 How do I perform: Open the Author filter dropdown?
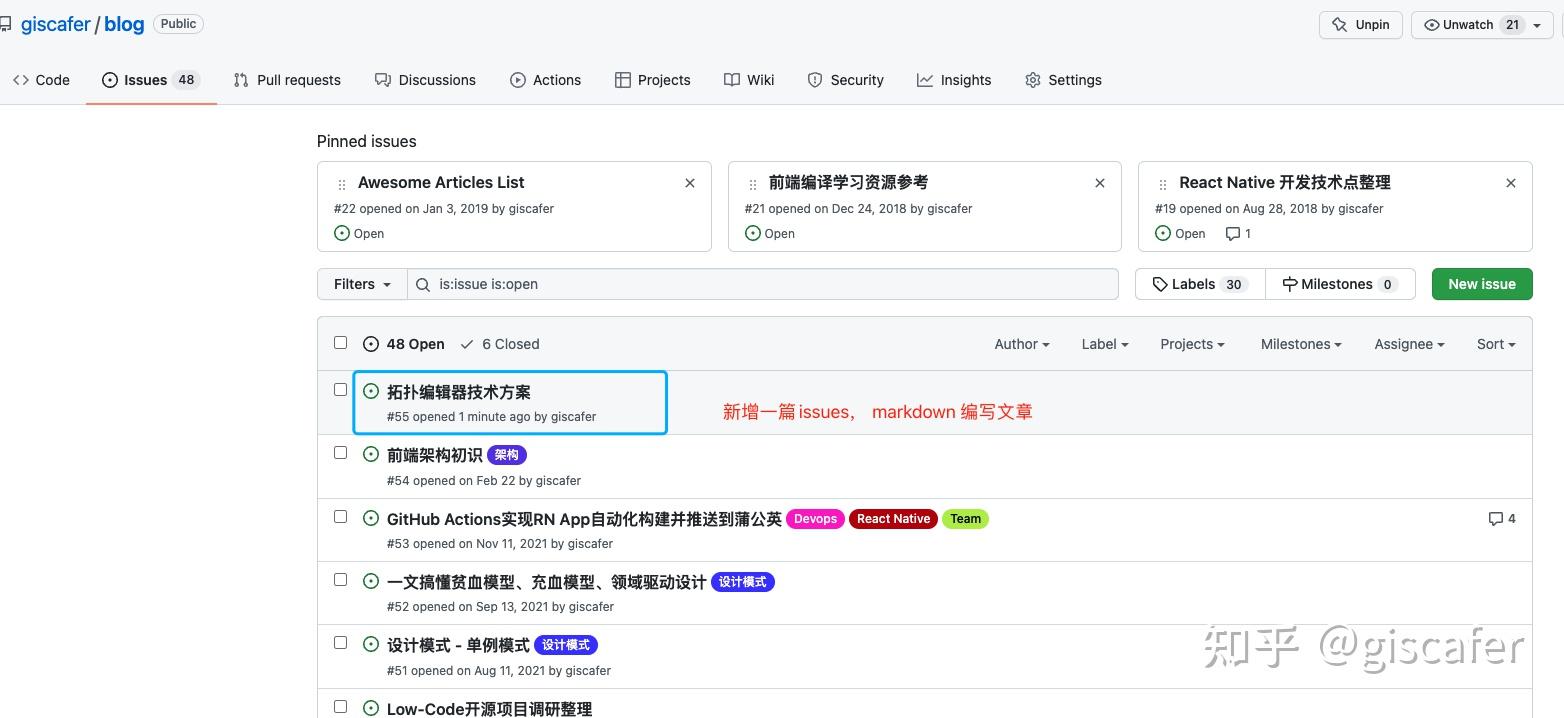[x=1021, y=344]
